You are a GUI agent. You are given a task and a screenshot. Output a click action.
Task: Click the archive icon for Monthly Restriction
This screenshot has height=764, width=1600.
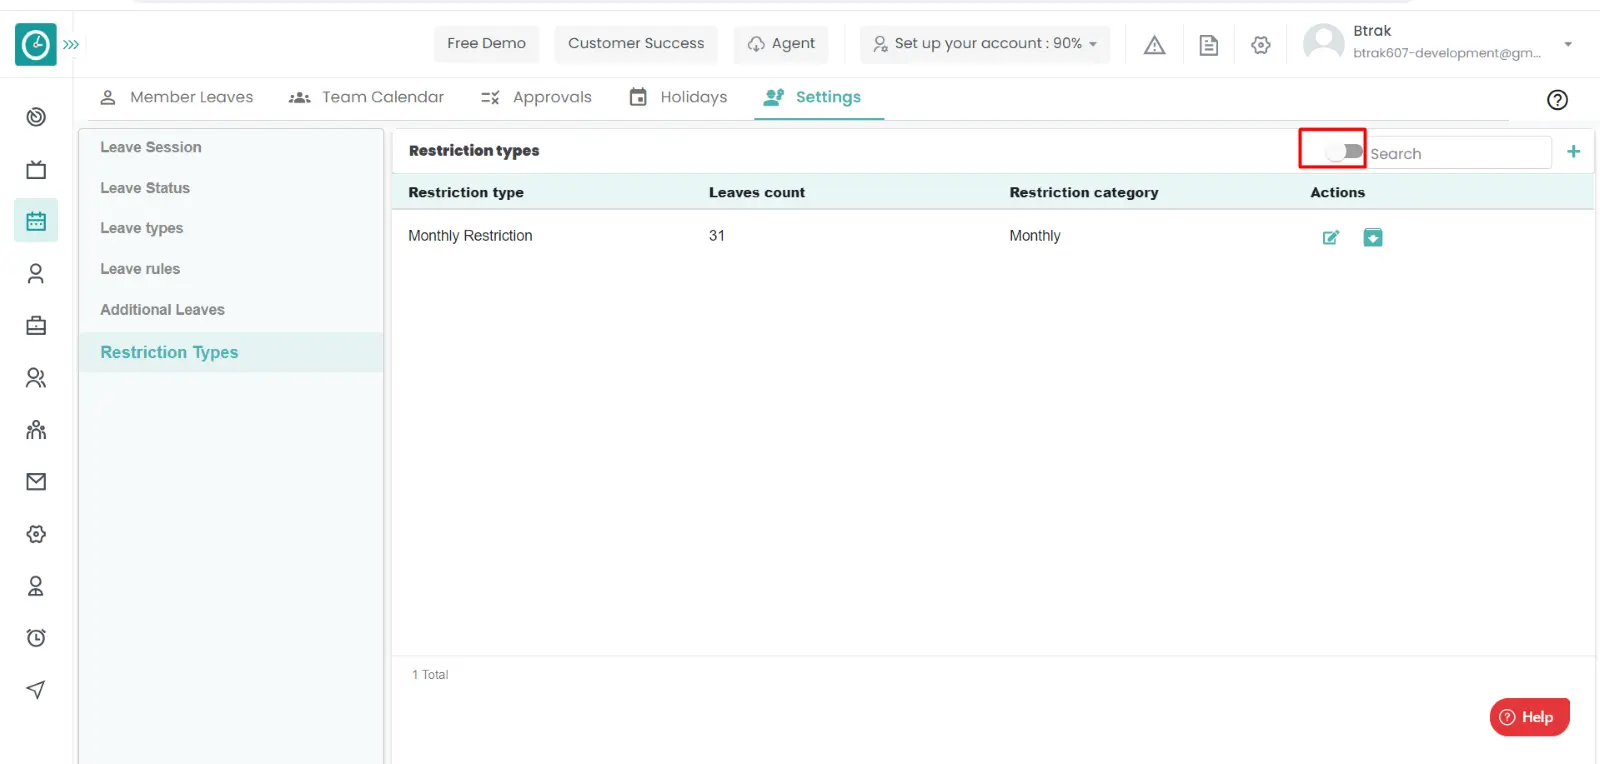[1373, 237]
